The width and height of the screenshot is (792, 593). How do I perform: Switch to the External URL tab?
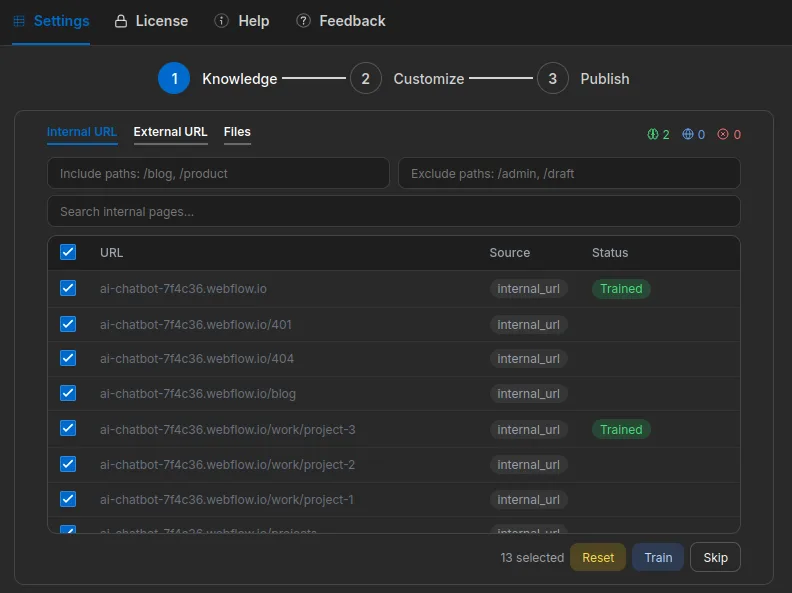click(170, 132)
